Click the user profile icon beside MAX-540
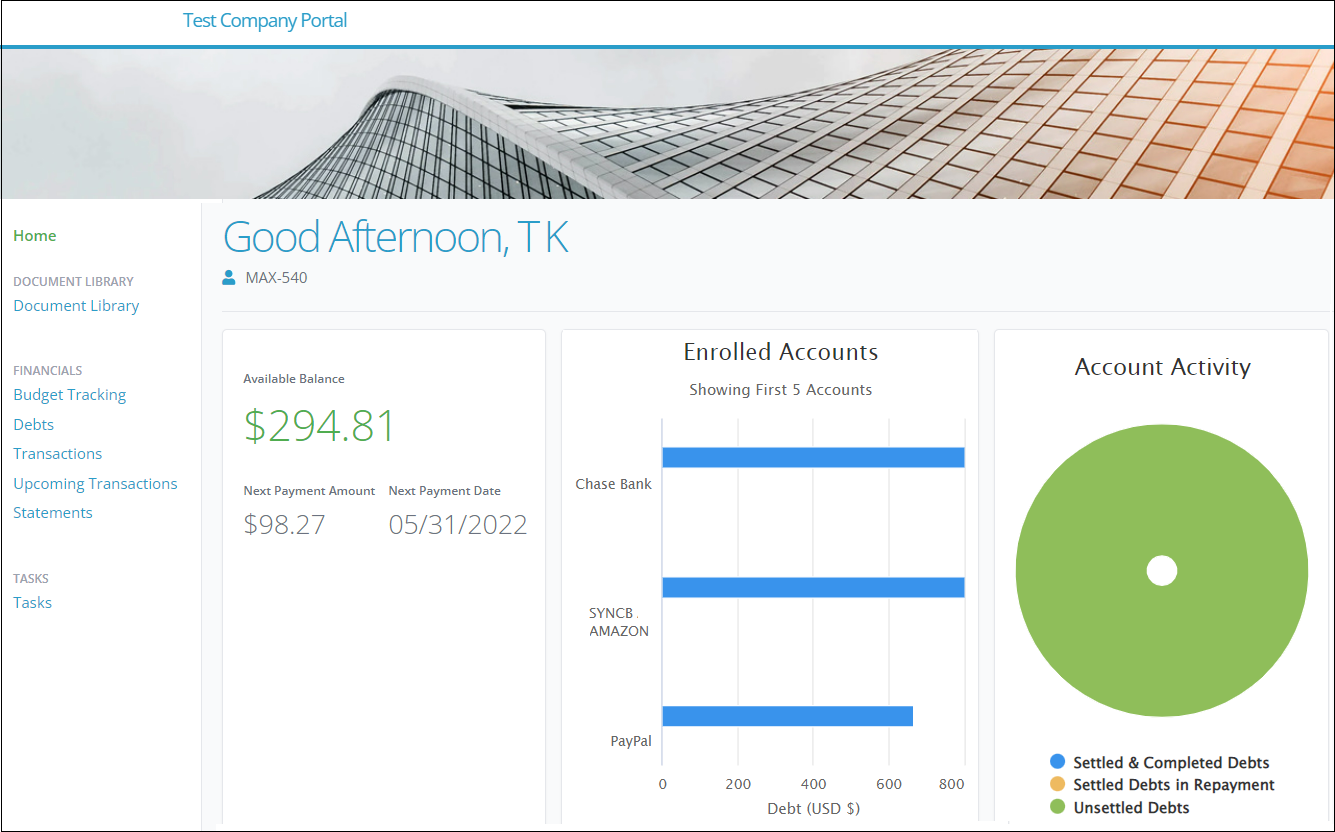 [229, 277]
